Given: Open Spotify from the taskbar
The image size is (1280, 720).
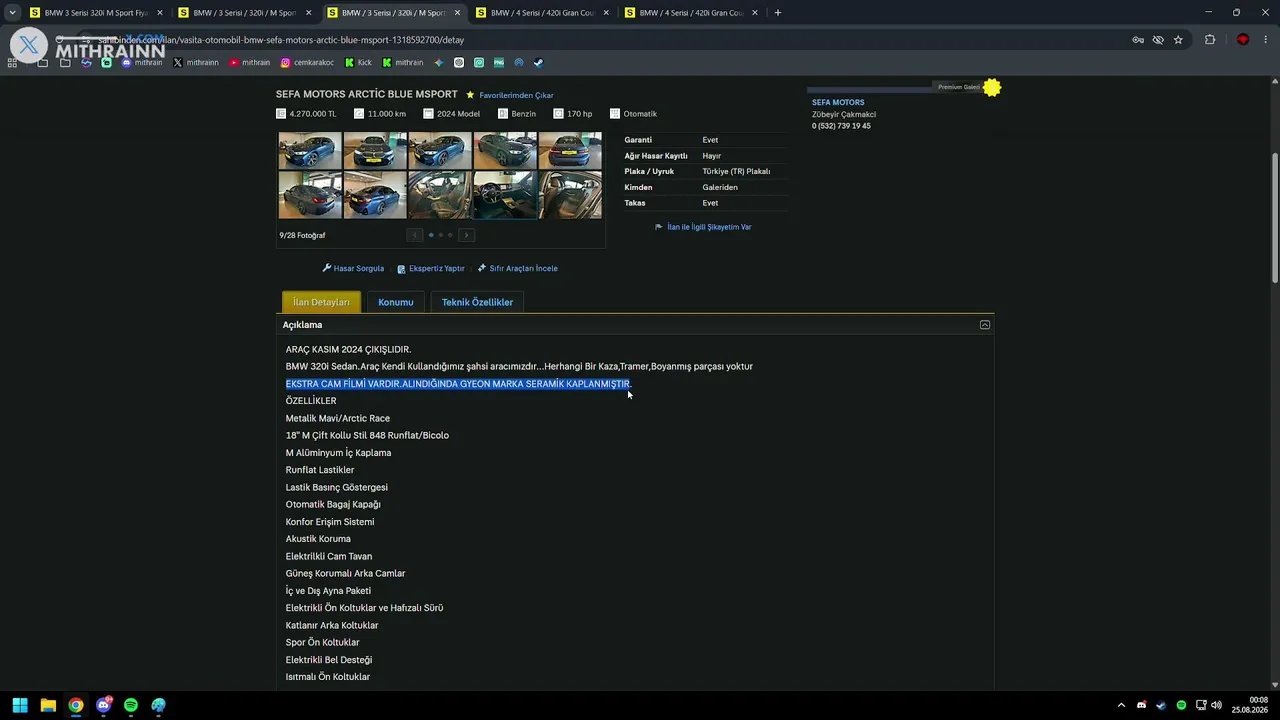Looking at the screenshot, I should pos(131,705).
